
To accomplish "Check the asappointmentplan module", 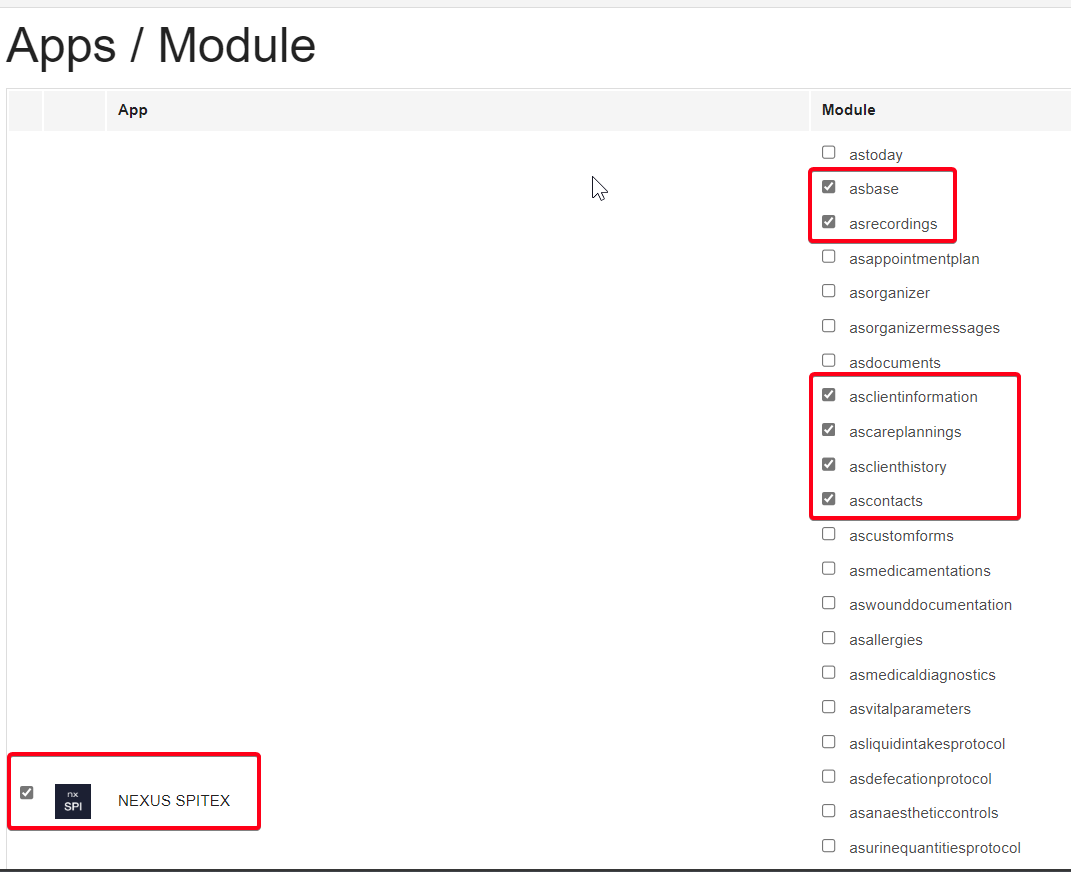I will point(828,257).
